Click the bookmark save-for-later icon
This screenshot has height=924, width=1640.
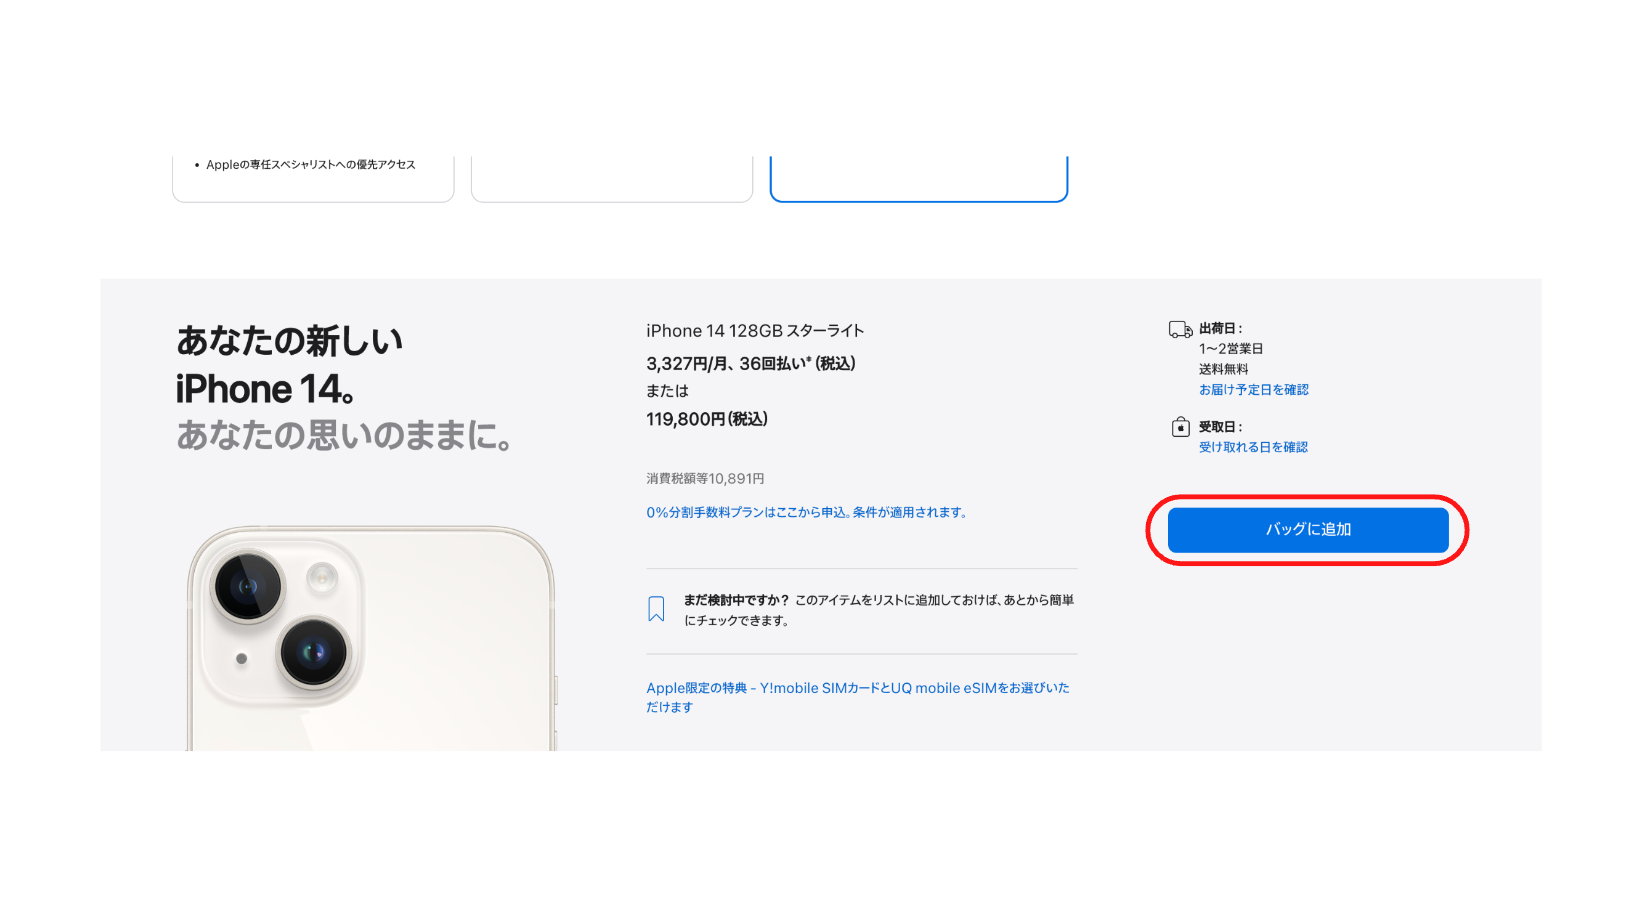coord(656,609)
